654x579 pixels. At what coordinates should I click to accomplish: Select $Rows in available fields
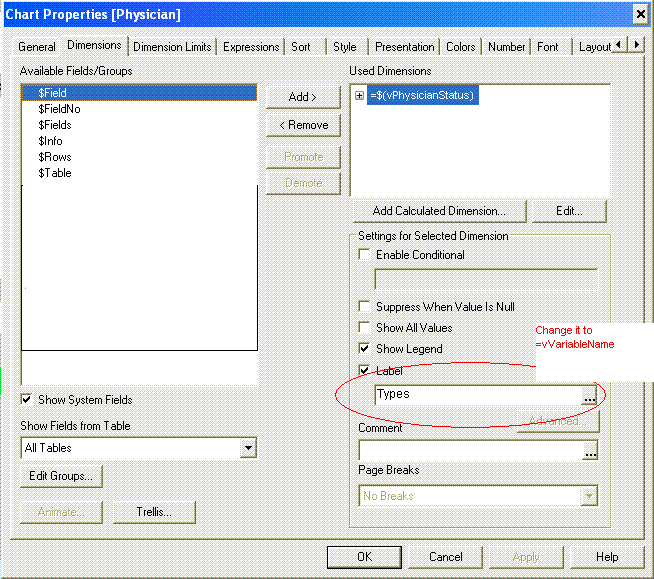[139, 157]
